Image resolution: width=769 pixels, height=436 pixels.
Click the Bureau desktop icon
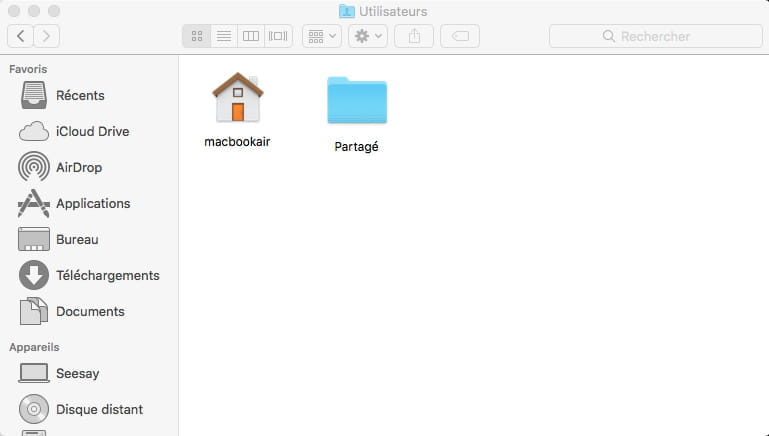point(34,239)
